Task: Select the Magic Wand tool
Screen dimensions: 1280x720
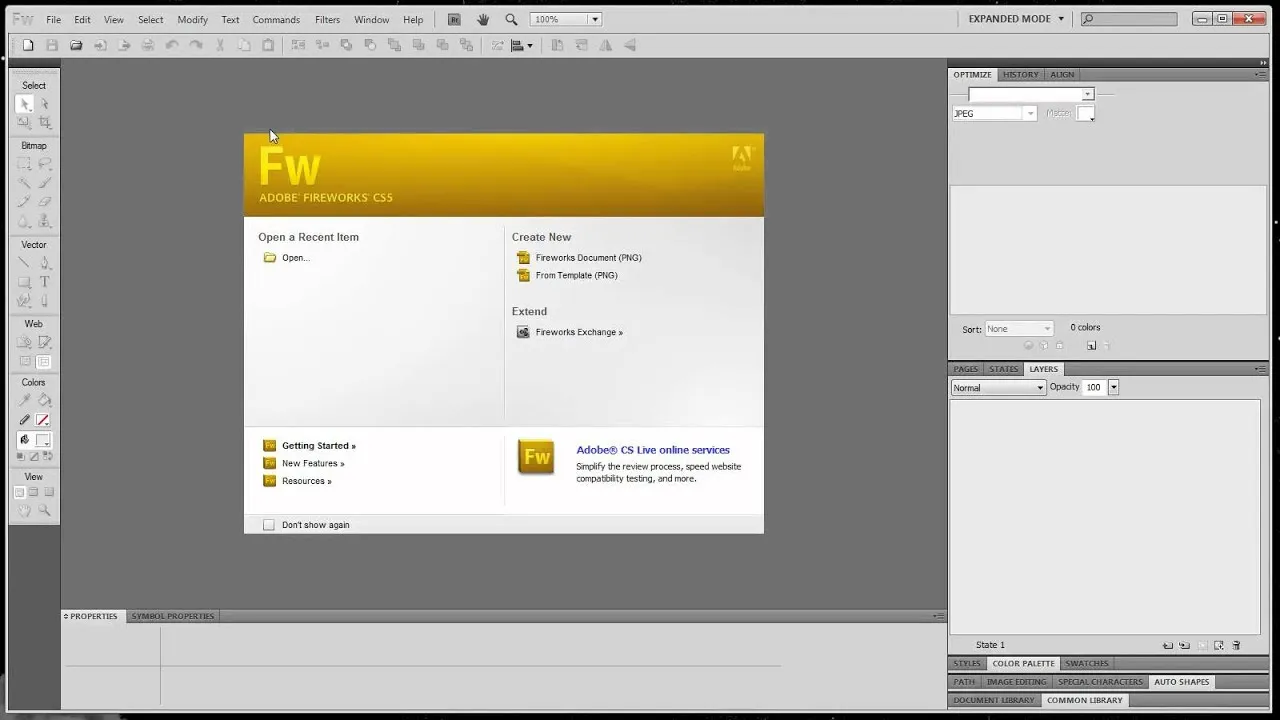Action: (x=24, y=183)
